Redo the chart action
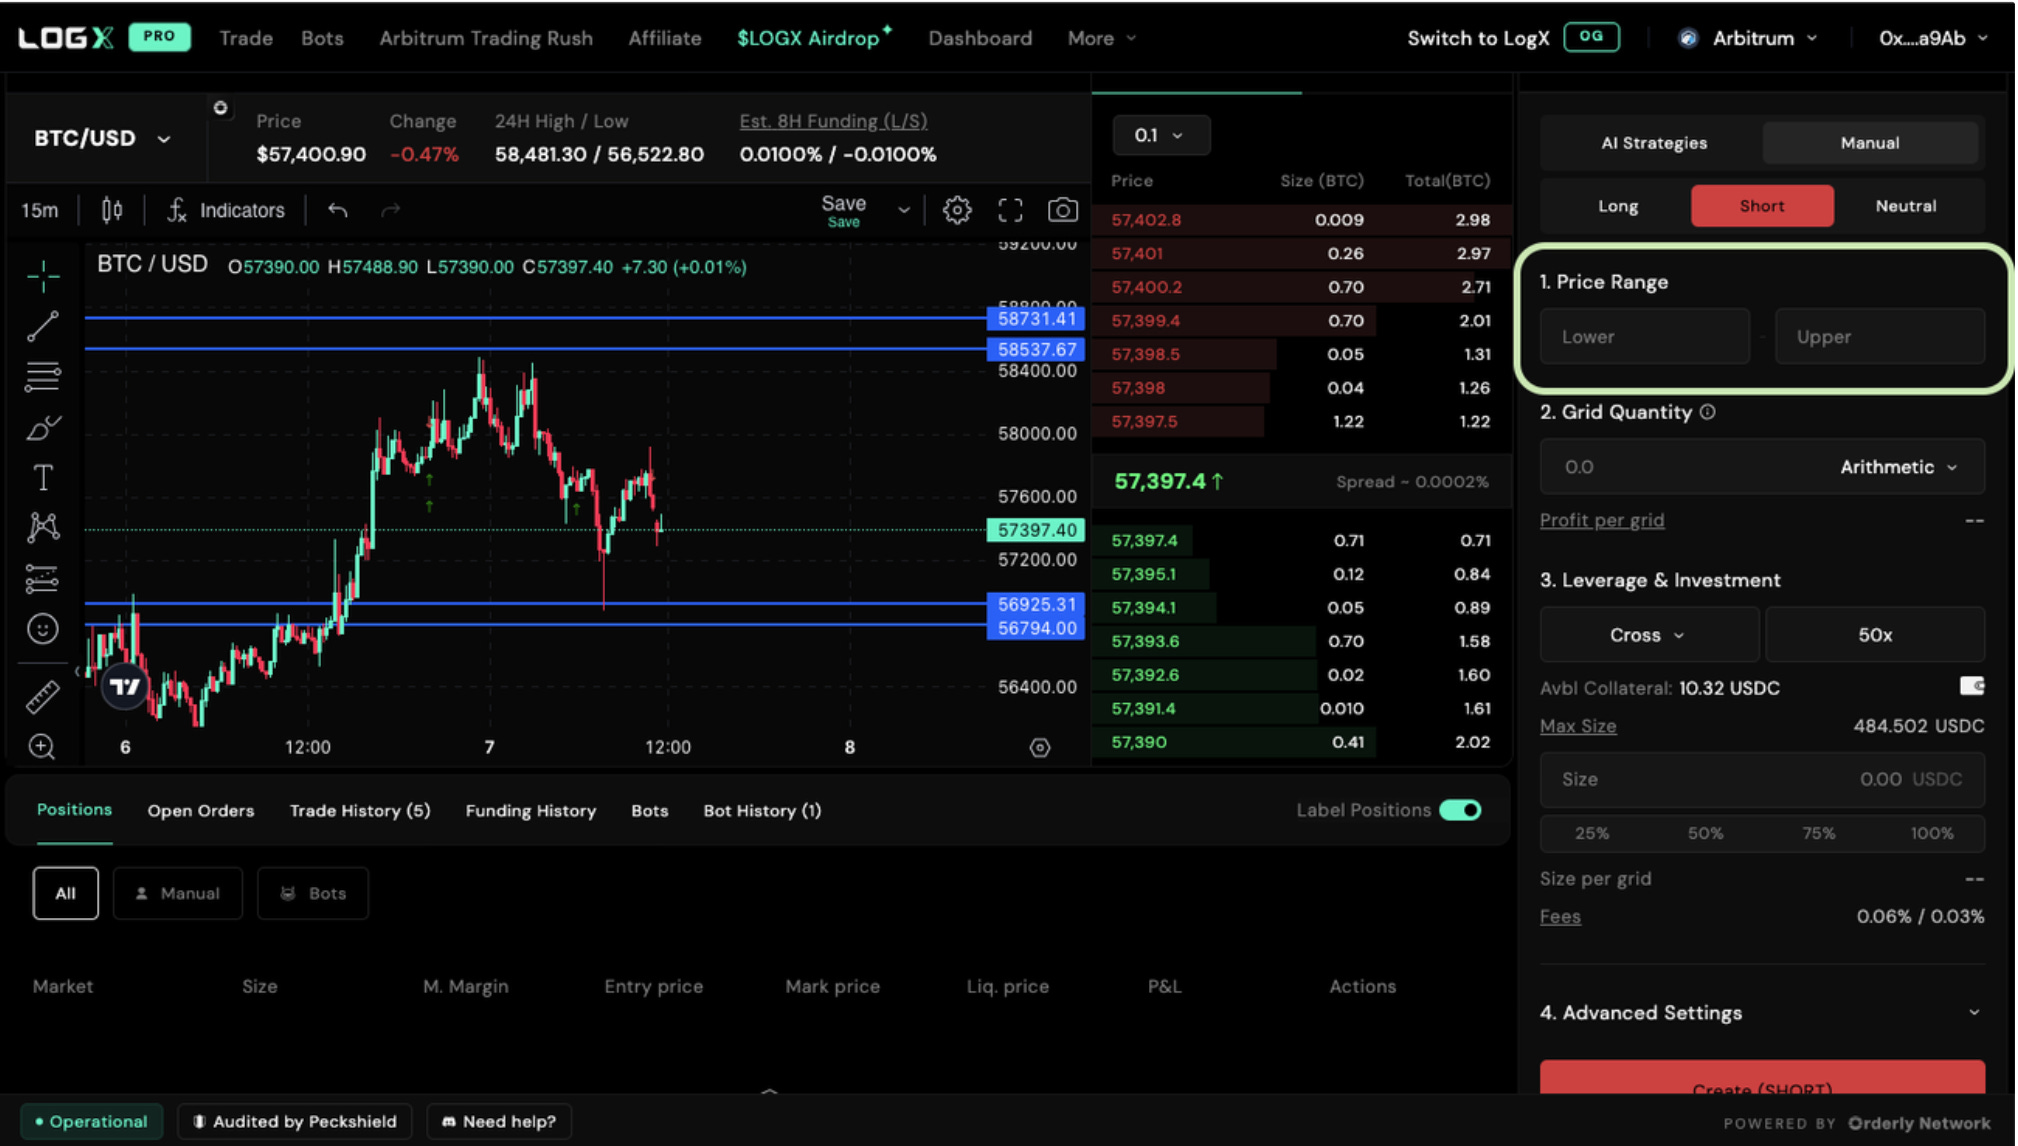 (391, 210)
